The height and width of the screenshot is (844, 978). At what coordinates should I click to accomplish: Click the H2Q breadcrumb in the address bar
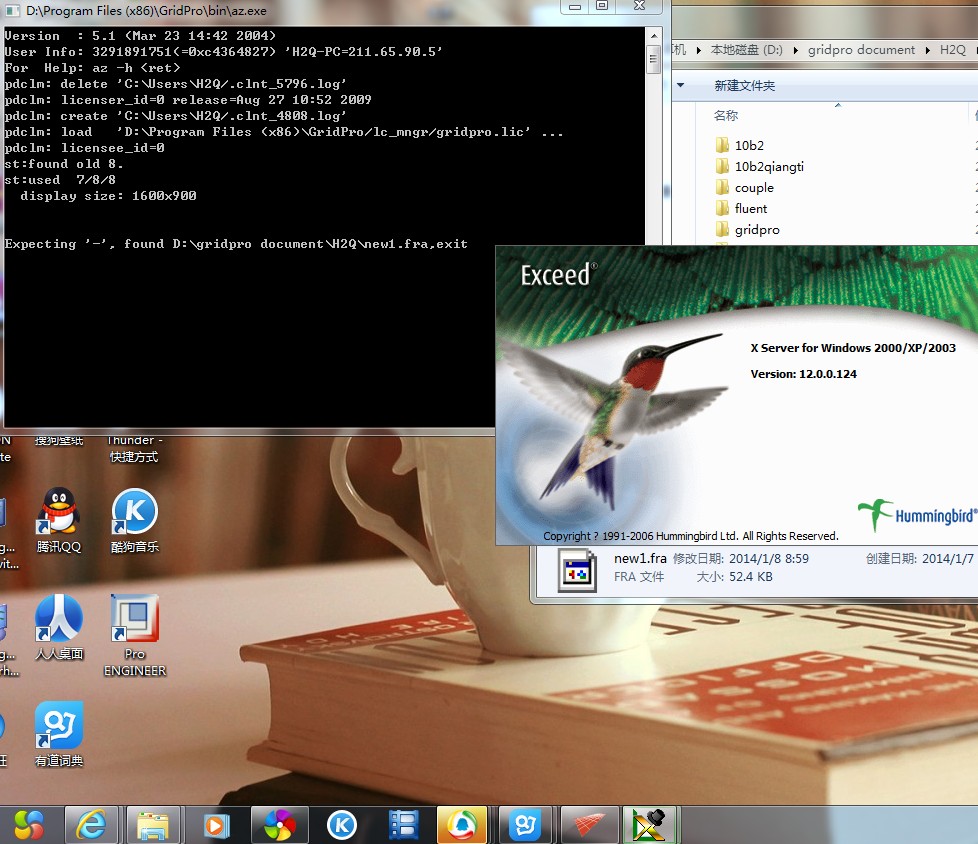[x=952, y=50]
